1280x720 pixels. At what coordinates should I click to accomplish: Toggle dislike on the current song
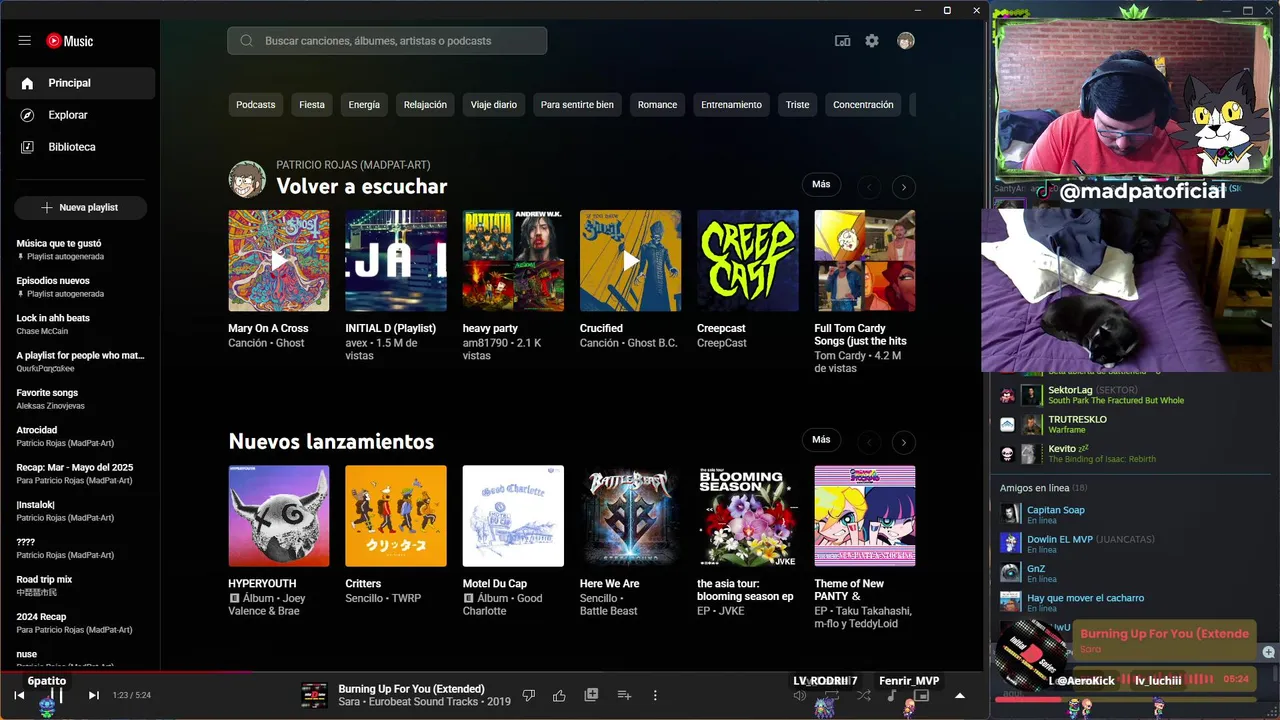[x=529, y=695]
